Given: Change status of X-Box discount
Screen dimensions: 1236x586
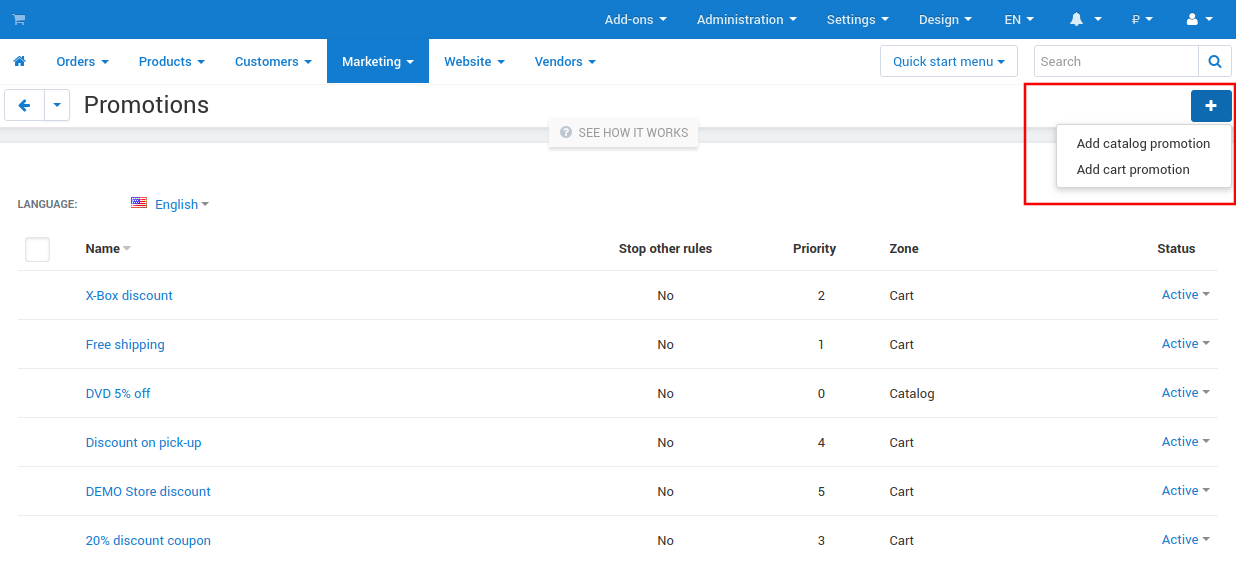Looking at the screenshot, I should pos(1185,295).
